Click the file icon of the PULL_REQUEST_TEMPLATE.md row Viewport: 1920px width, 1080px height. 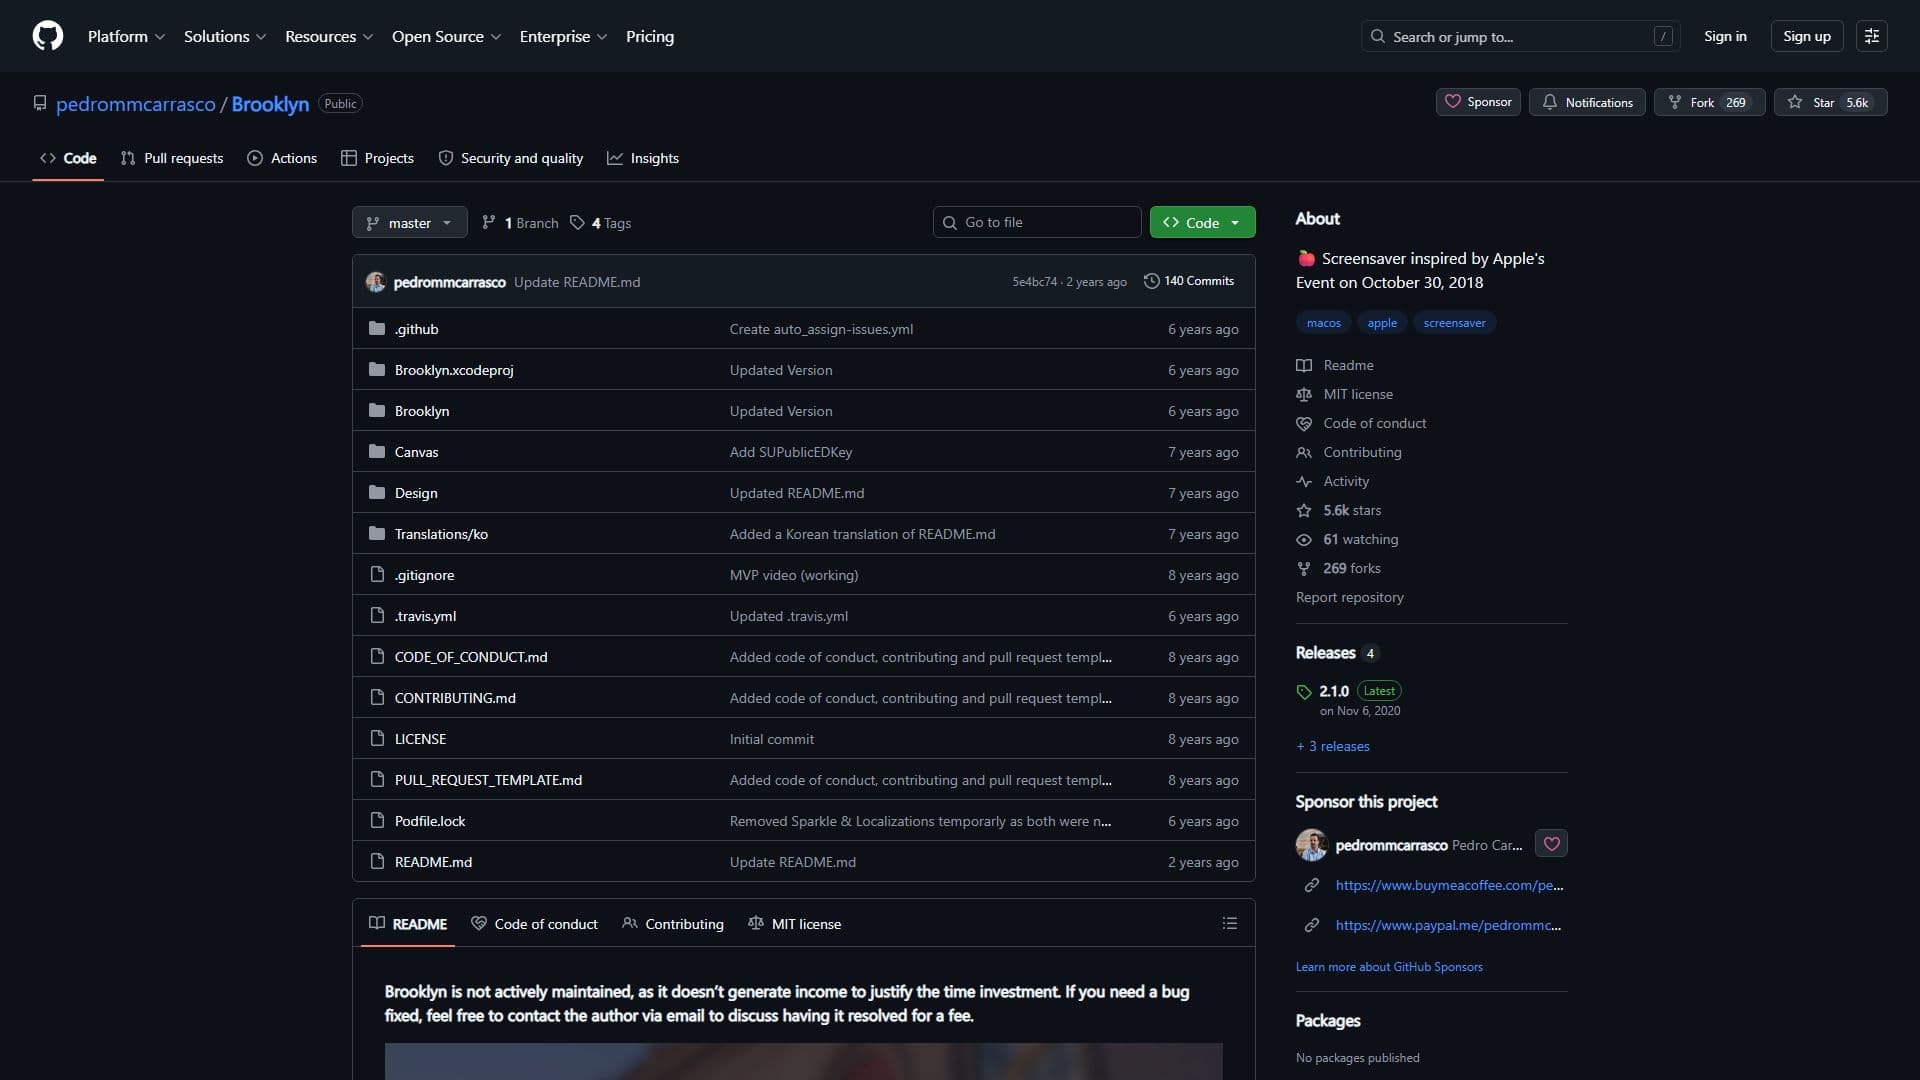(377, 780)
